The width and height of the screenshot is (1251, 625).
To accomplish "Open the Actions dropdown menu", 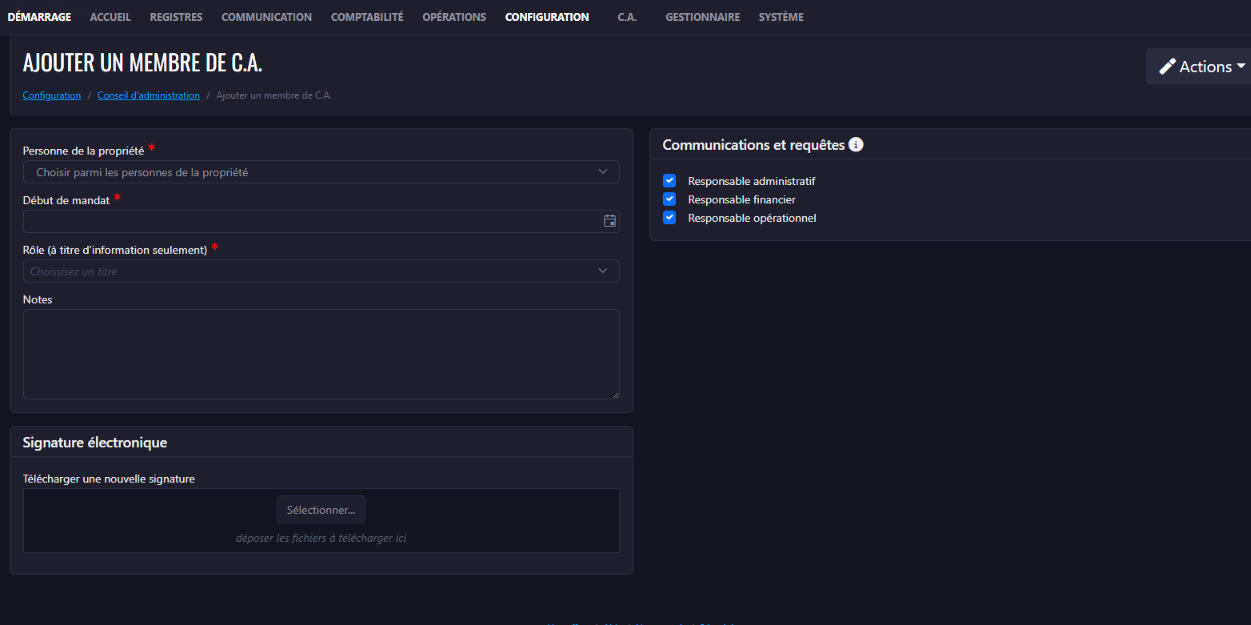I will 1200,67.
